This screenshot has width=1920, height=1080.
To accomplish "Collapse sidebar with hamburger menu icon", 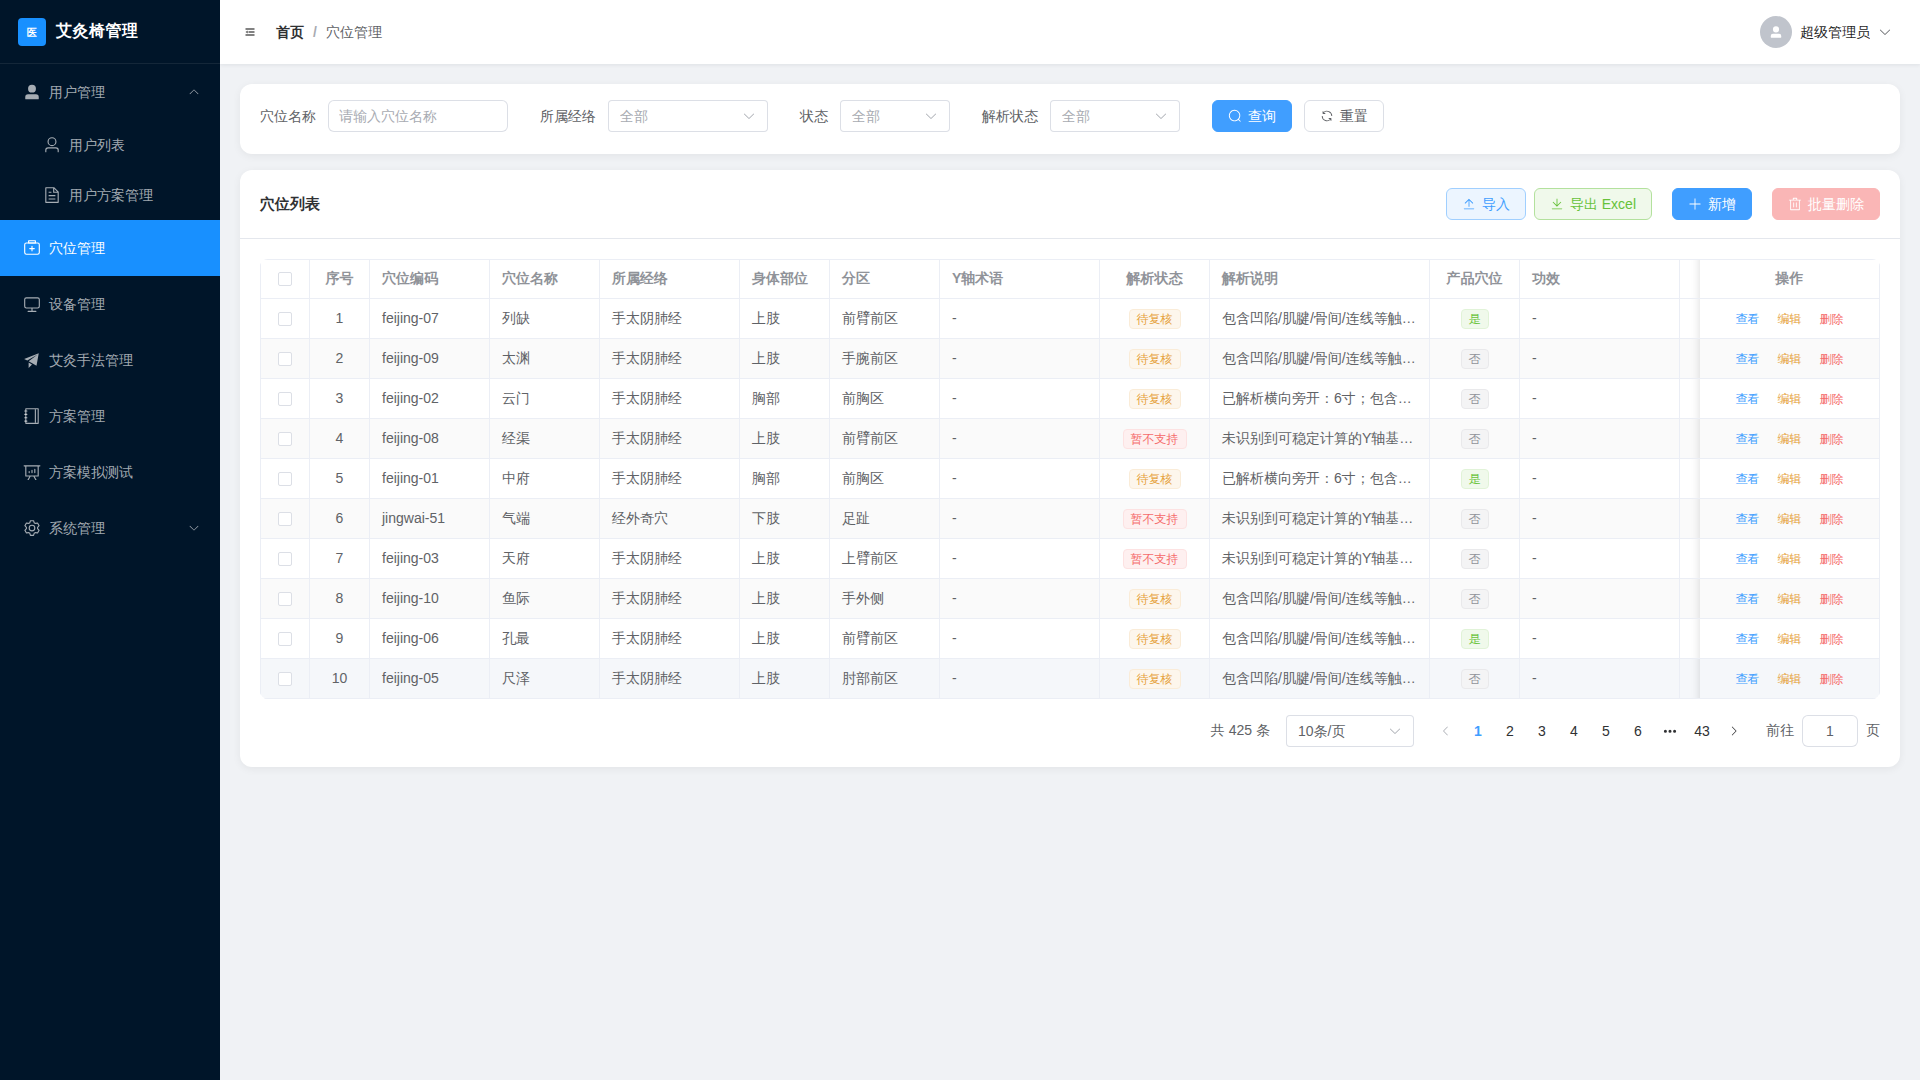I will [x=250, y=32].
